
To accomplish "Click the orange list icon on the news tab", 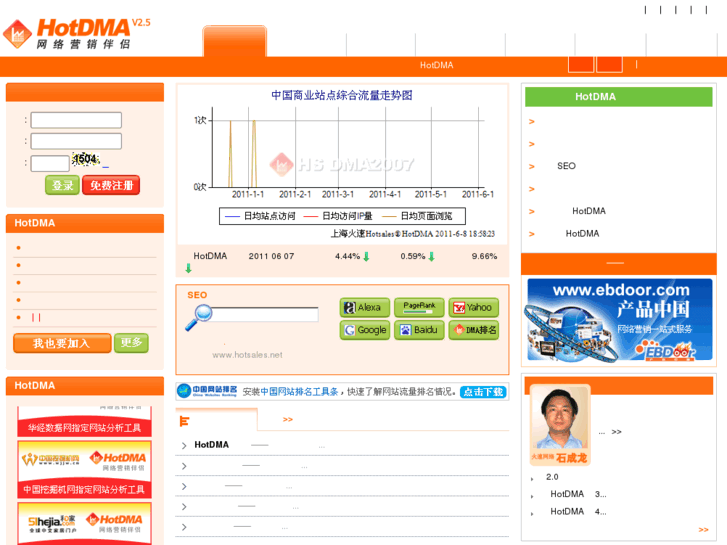I will (x=184, y=421).
